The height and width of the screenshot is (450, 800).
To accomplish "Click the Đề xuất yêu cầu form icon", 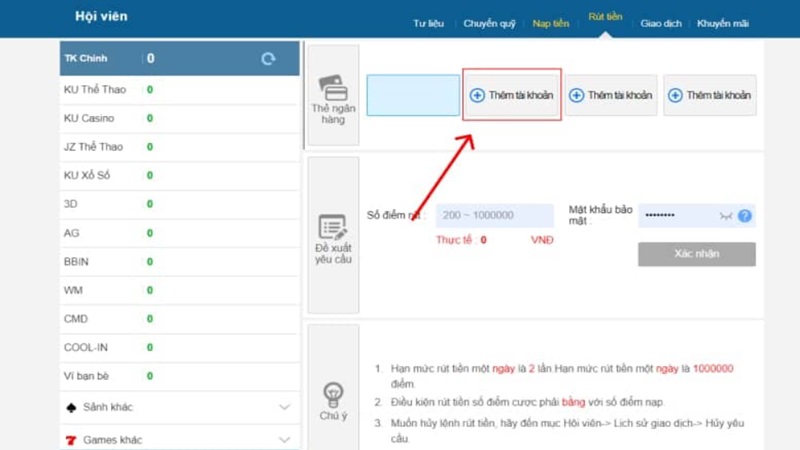I will click(333, 227).
